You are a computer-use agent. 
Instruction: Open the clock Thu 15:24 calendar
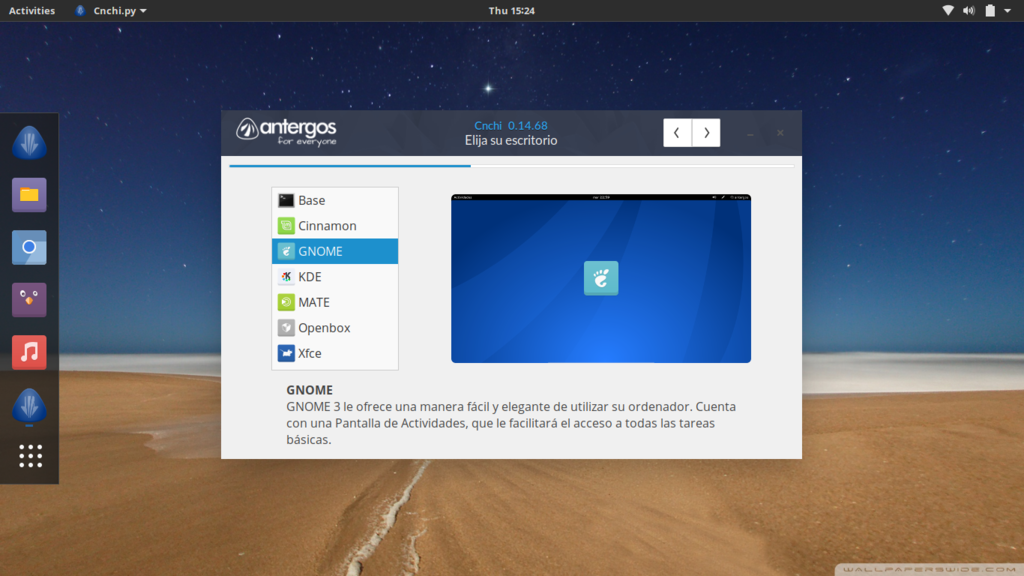511,10
